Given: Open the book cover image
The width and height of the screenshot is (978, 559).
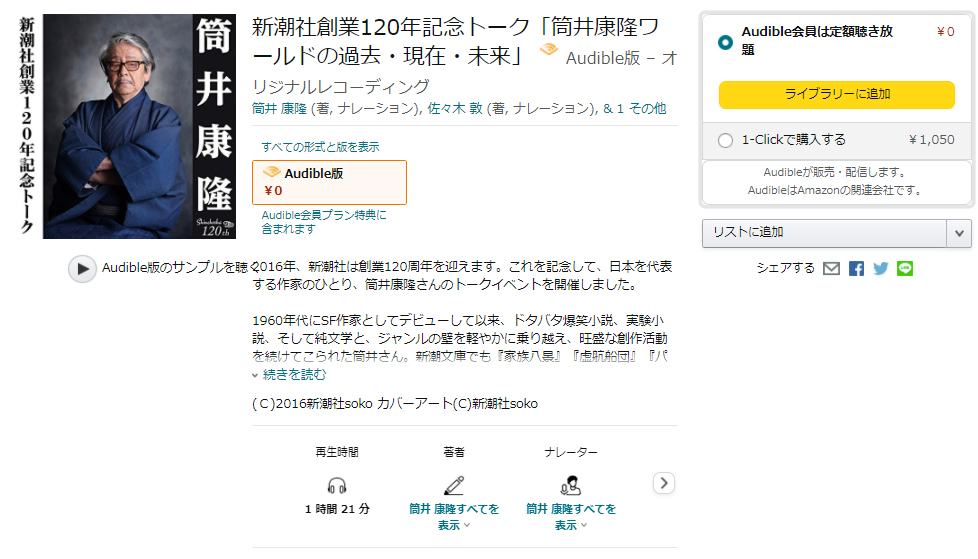Looking at the screenshot, I should (127, 127).
